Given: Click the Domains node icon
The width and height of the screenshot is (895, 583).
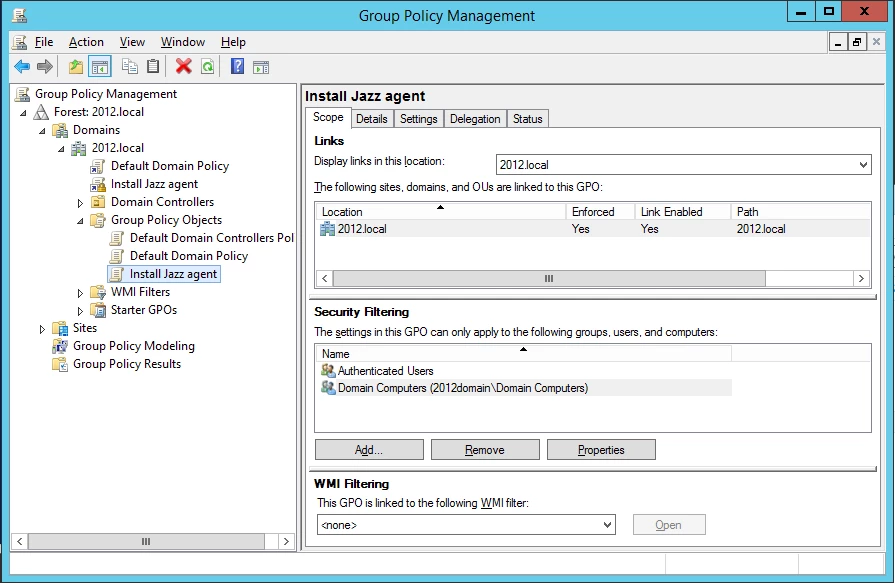Looking at the screenshot, I should (60, 130).
